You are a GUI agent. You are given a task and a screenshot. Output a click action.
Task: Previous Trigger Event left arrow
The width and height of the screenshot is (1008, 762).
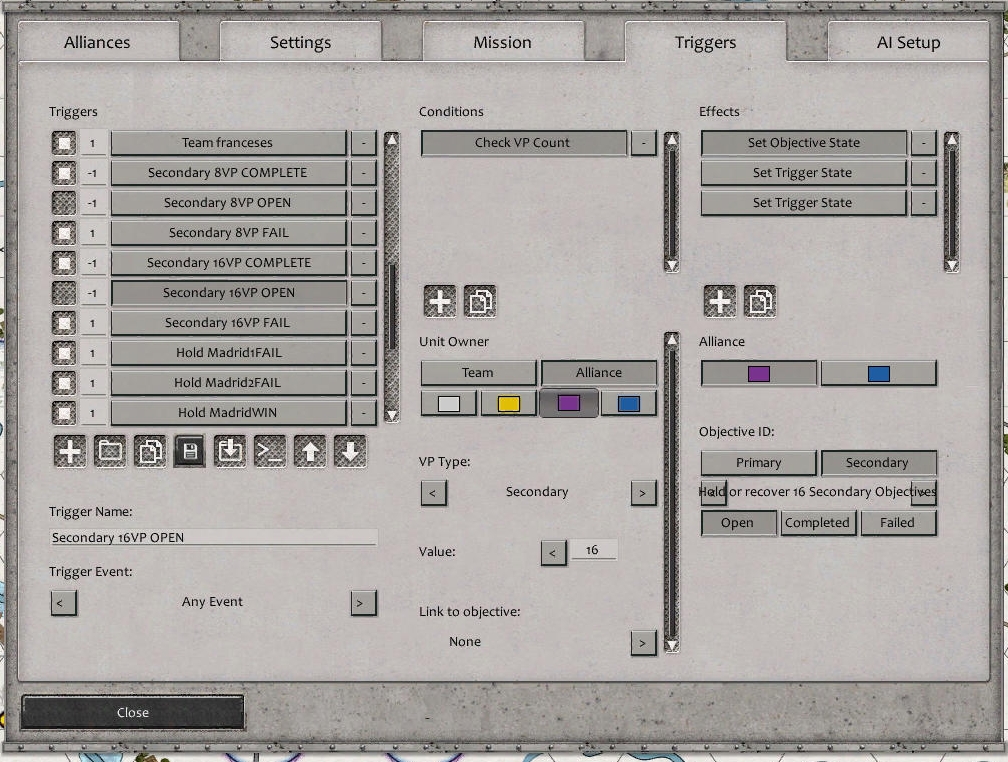pos(64,603)
